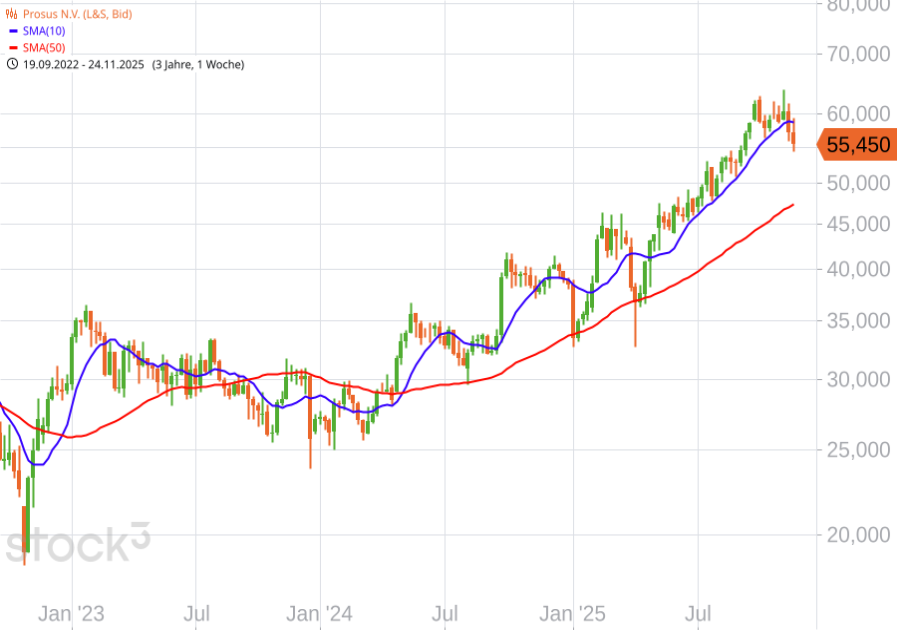Click the clock icon before the date range
Viewport: 897px width, 630px height.
12,64
